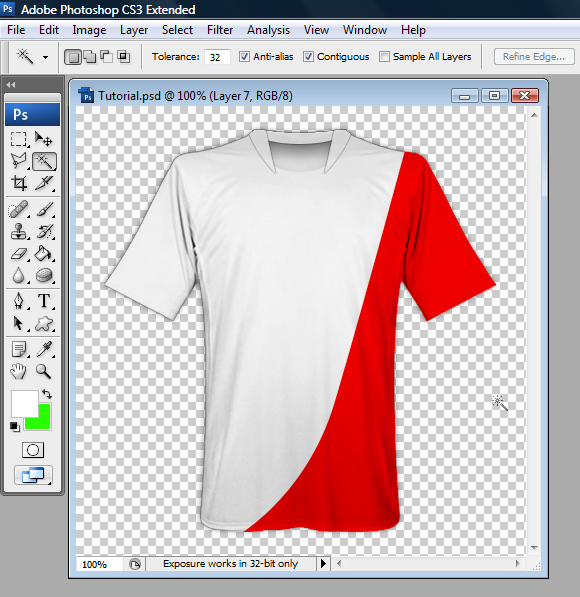Choose the Crop tool

coord(19,183)
